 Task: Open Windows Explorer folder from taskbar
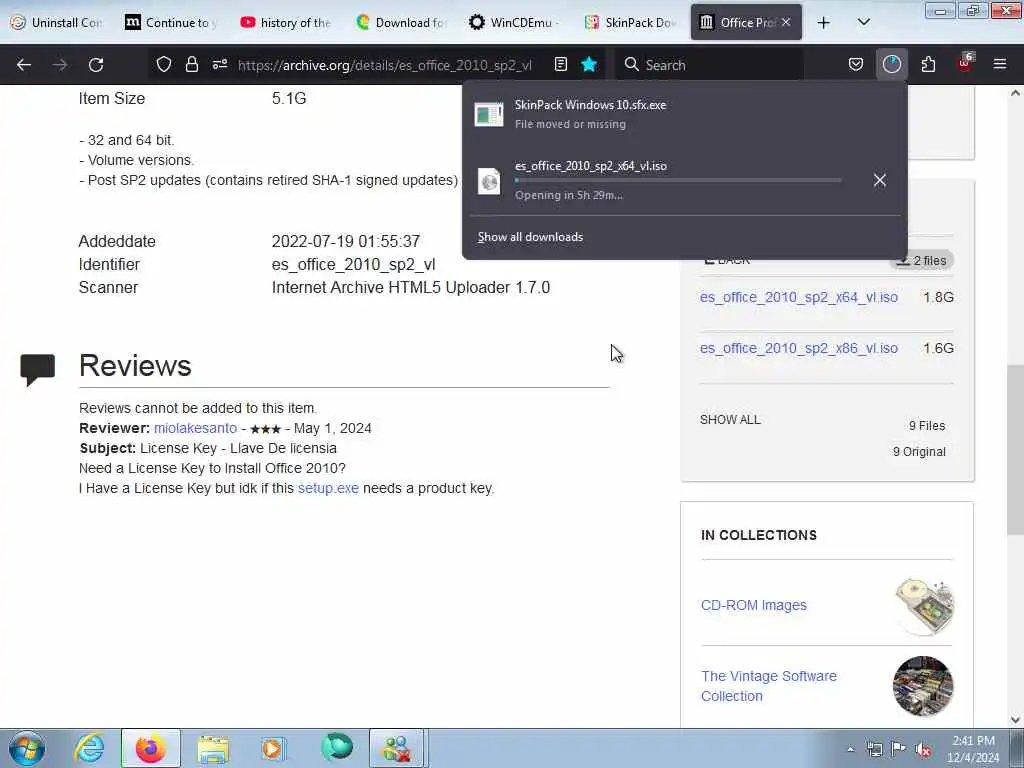[x=213, y=748]
